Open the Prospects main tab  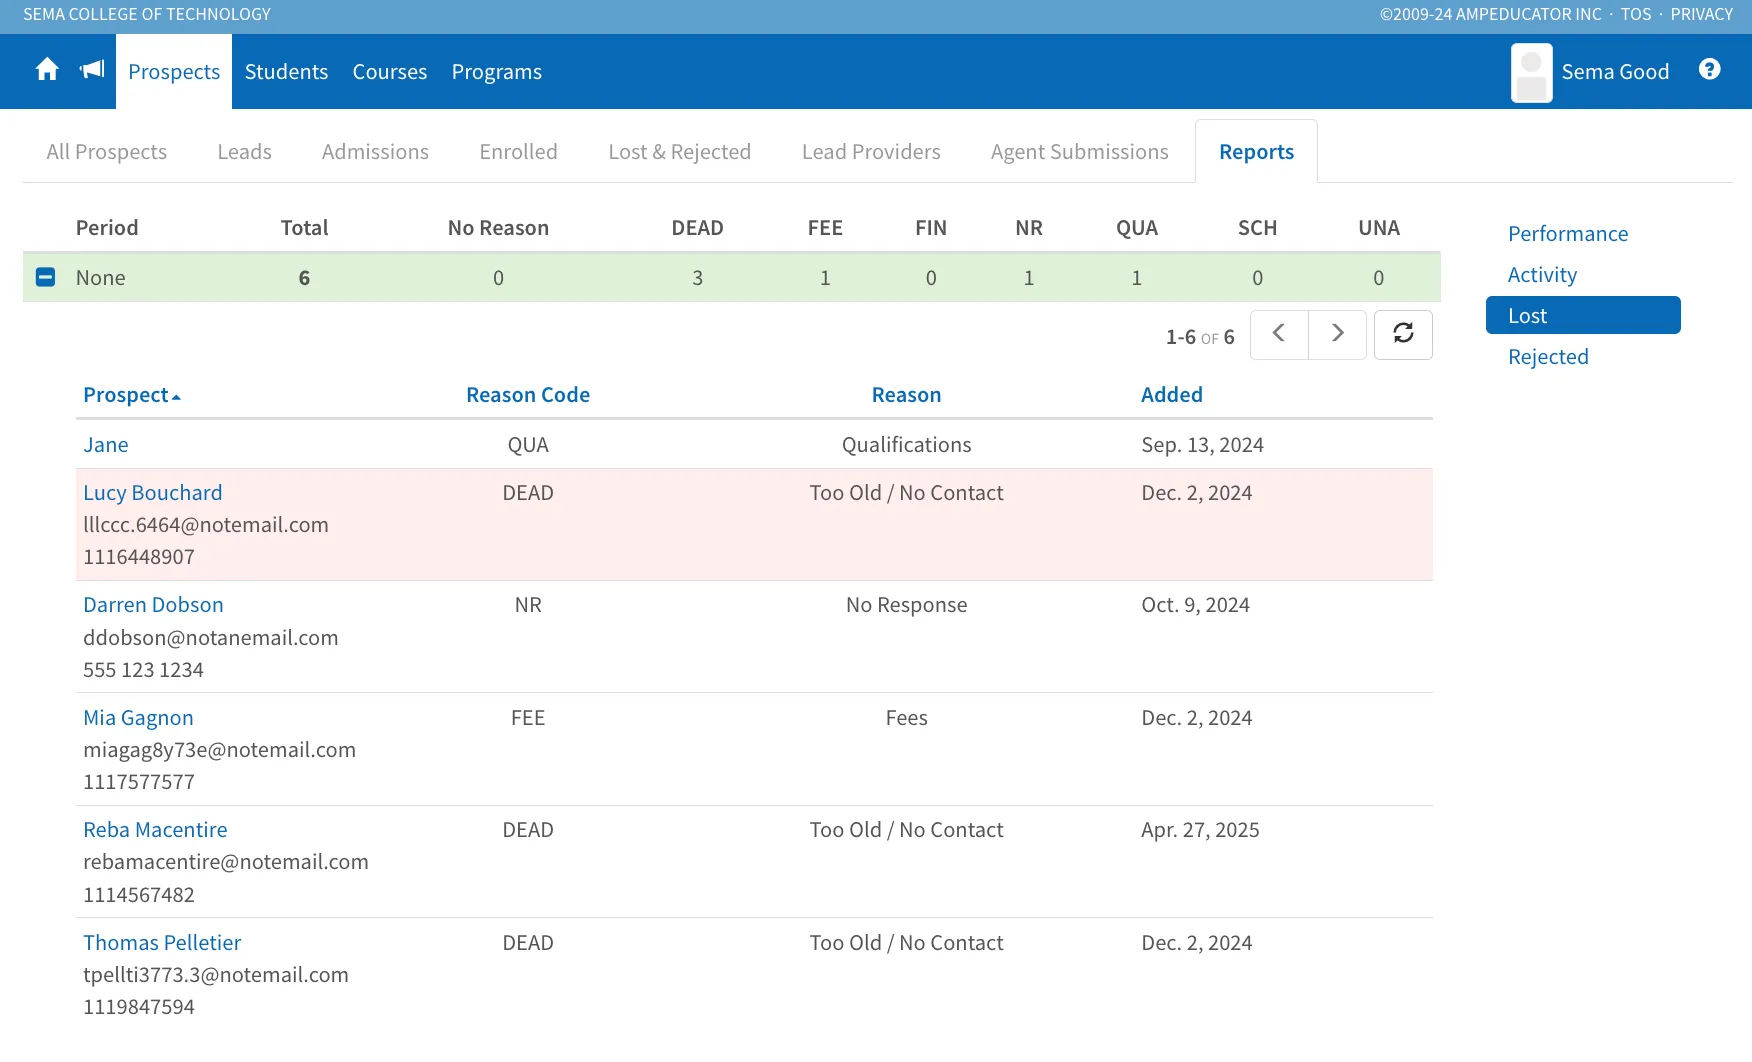coord(174,72)
